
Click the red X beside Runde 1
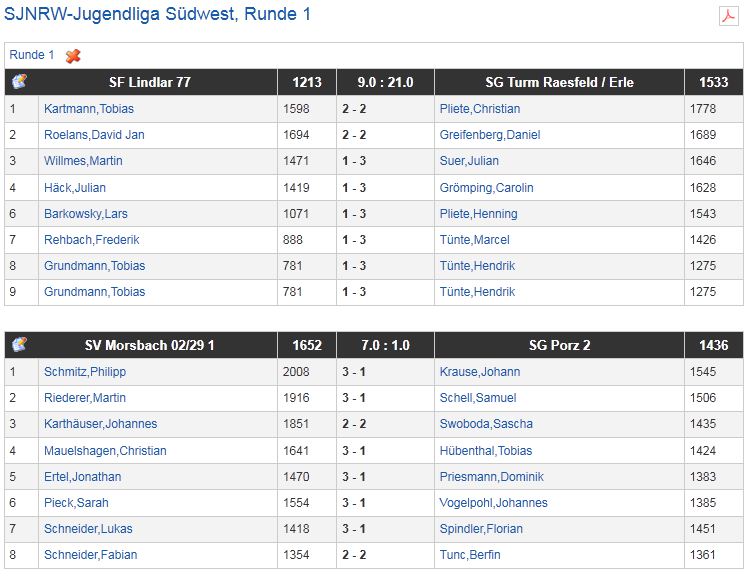73,56
